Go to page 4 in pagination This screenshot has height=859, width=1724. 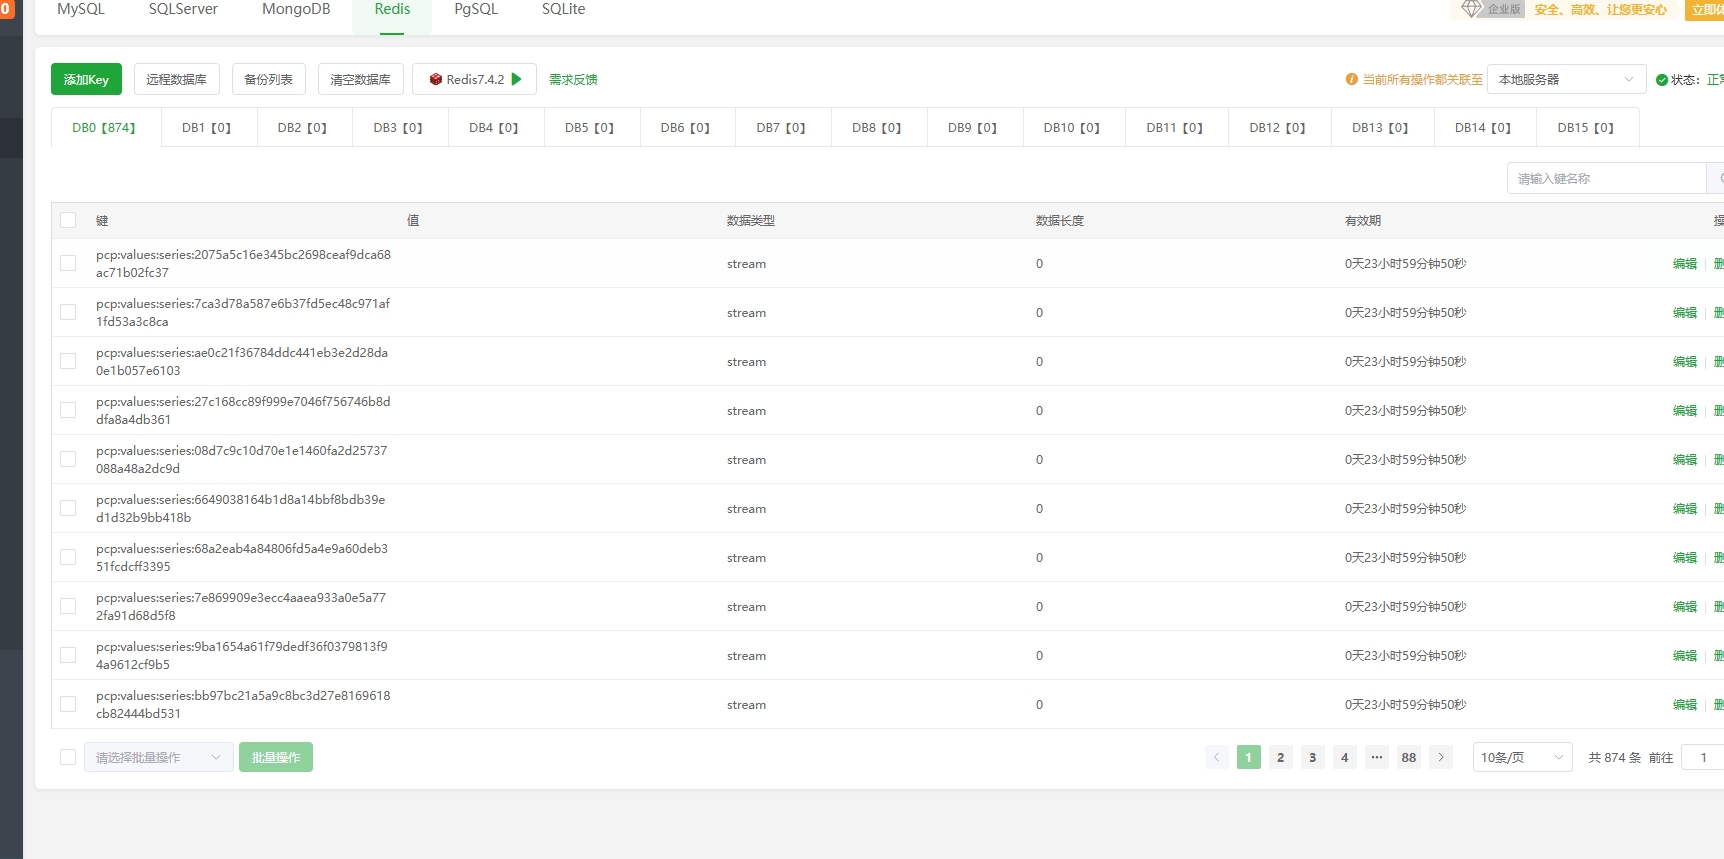[1345, 757]
